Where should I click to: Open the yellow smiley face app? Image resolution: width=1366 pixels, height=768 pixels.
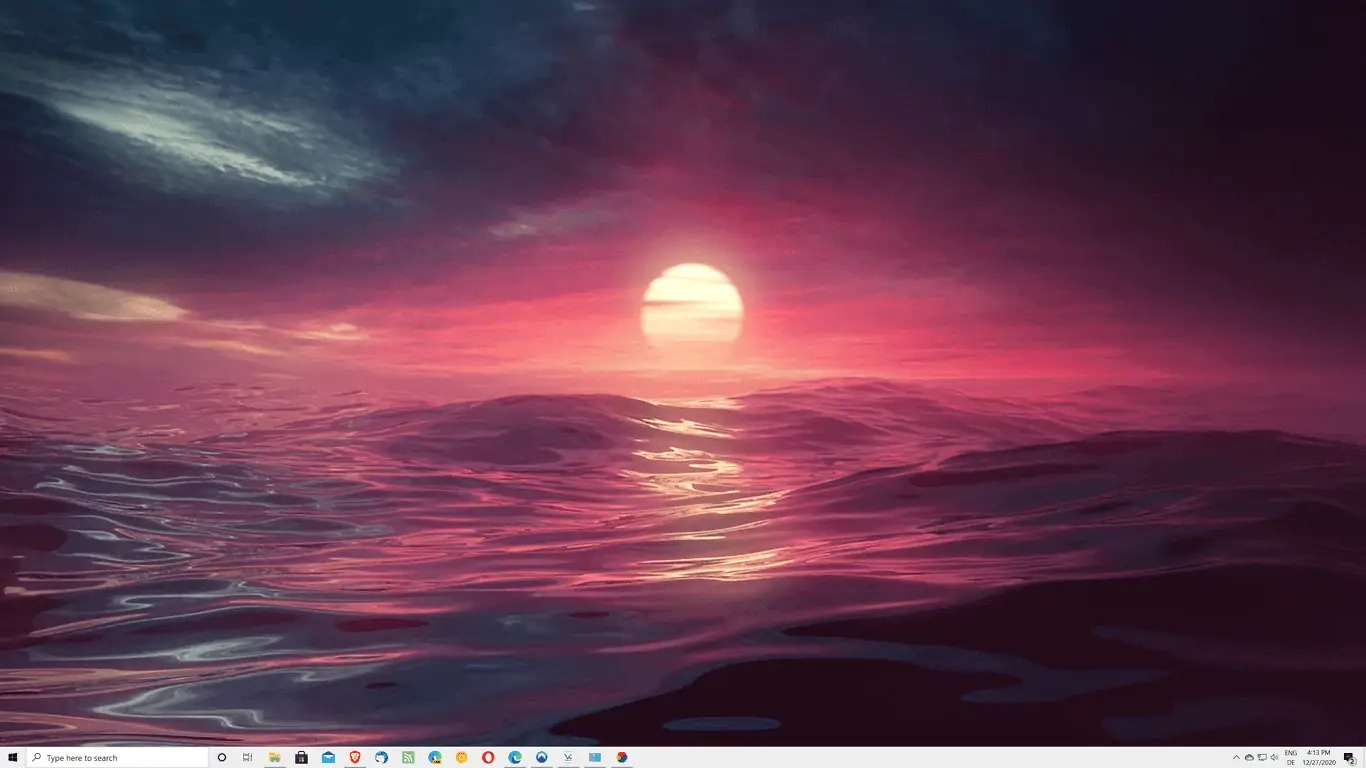click(461, 758)
